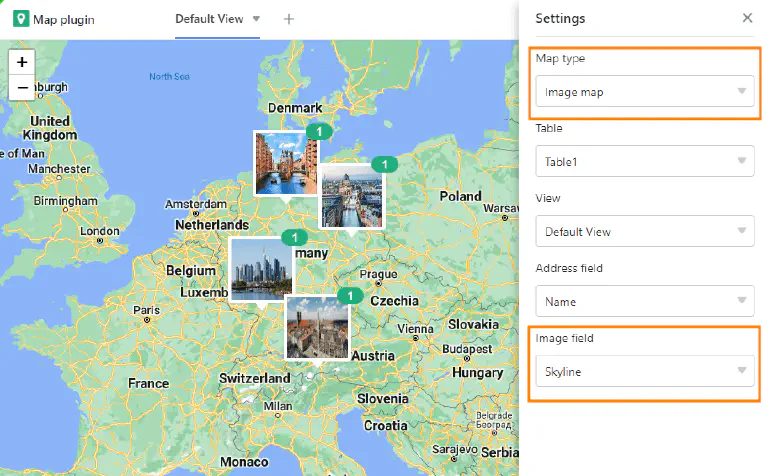Open the Frankfurt skyline image marker
Screen dimensions: 768x476
(x=261, y=269)
